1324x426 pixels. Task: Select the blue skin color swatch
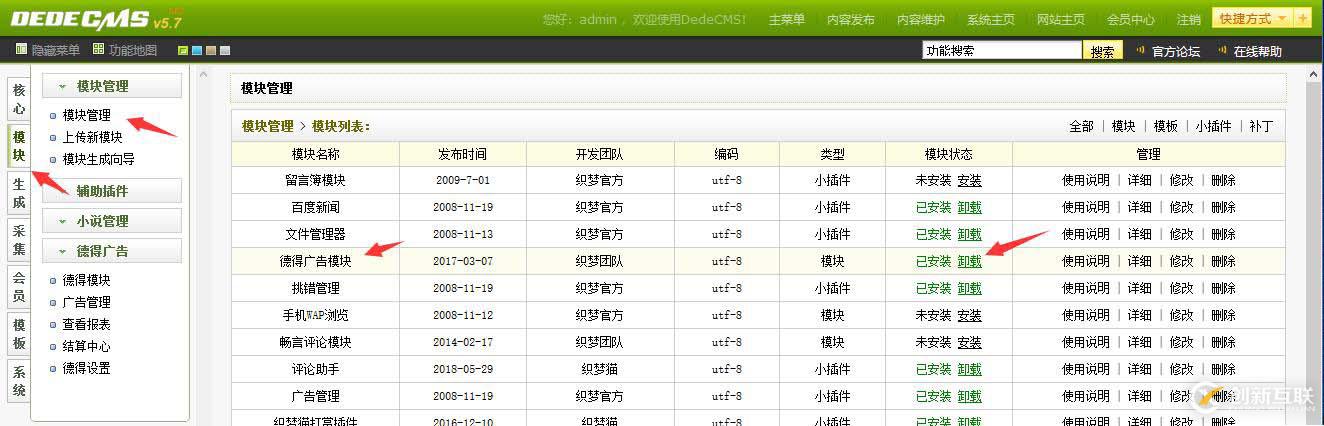pyautogui.click(x=197, y=50)
